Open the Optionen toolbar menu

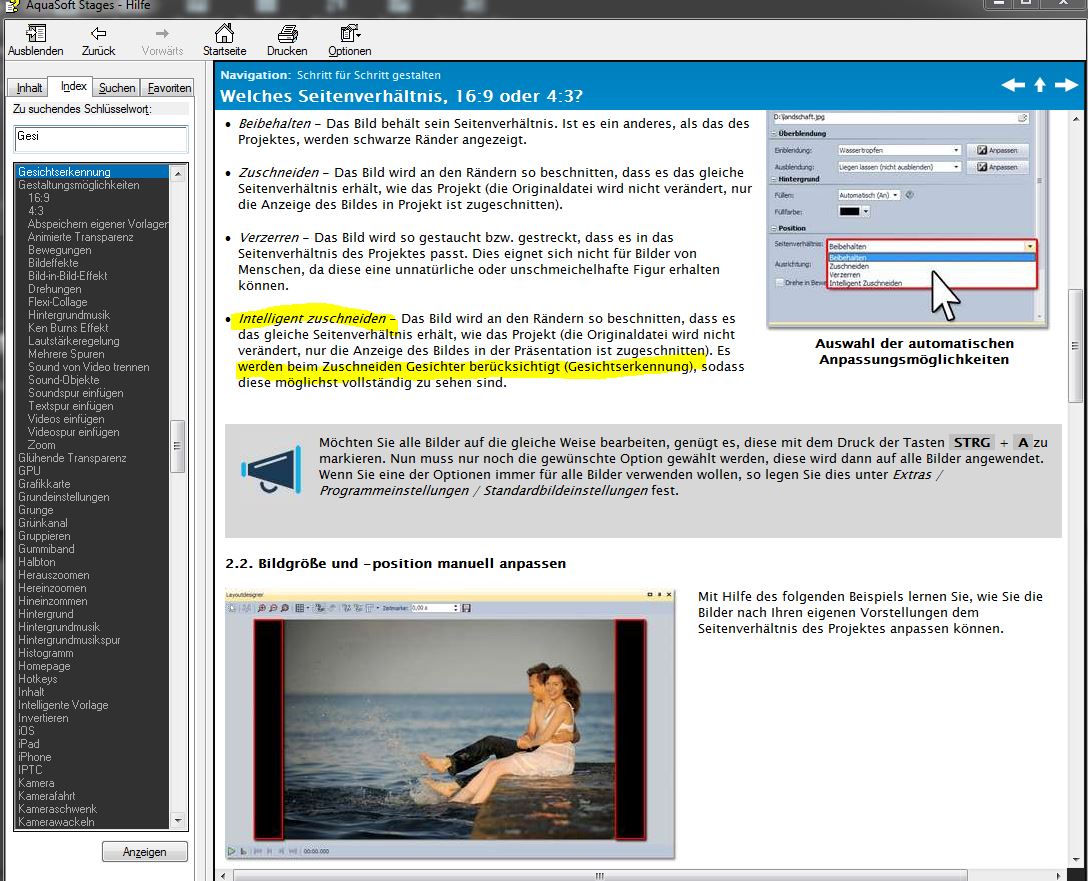click(349, 34)
